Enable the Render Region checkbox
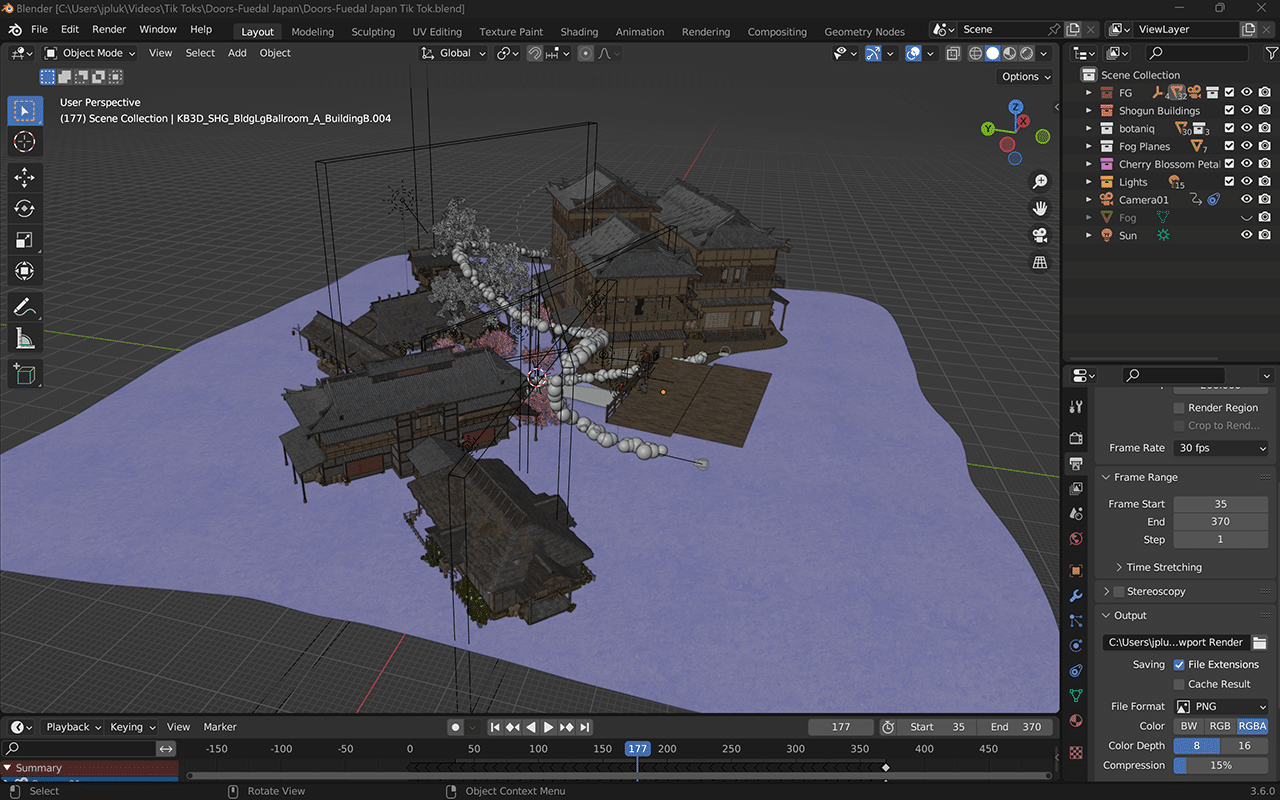The width and height of the screenshot is (1280, 800). (1179, 408)
